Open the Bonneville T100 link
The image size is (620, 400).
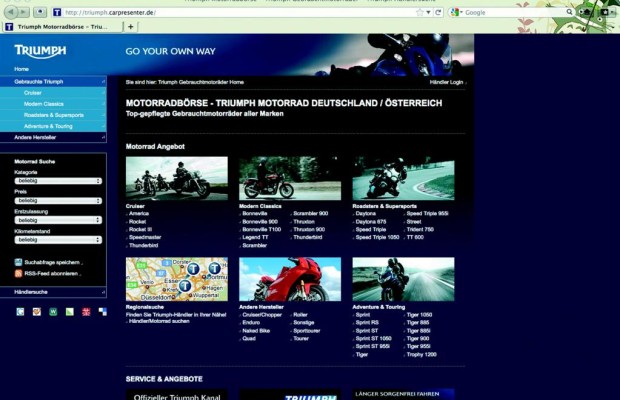tap(261, 229)
